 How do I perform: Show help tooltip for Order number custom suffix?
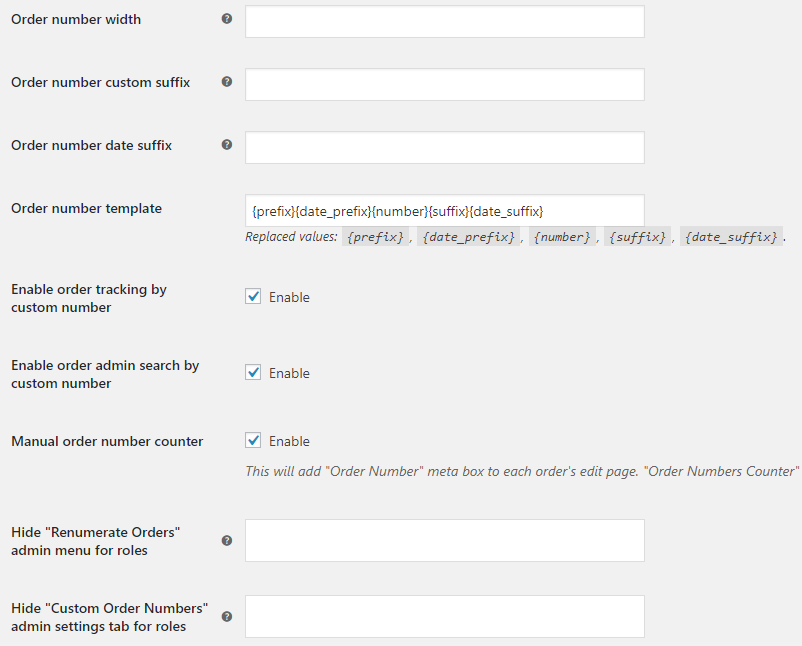[x=227, y=82]
